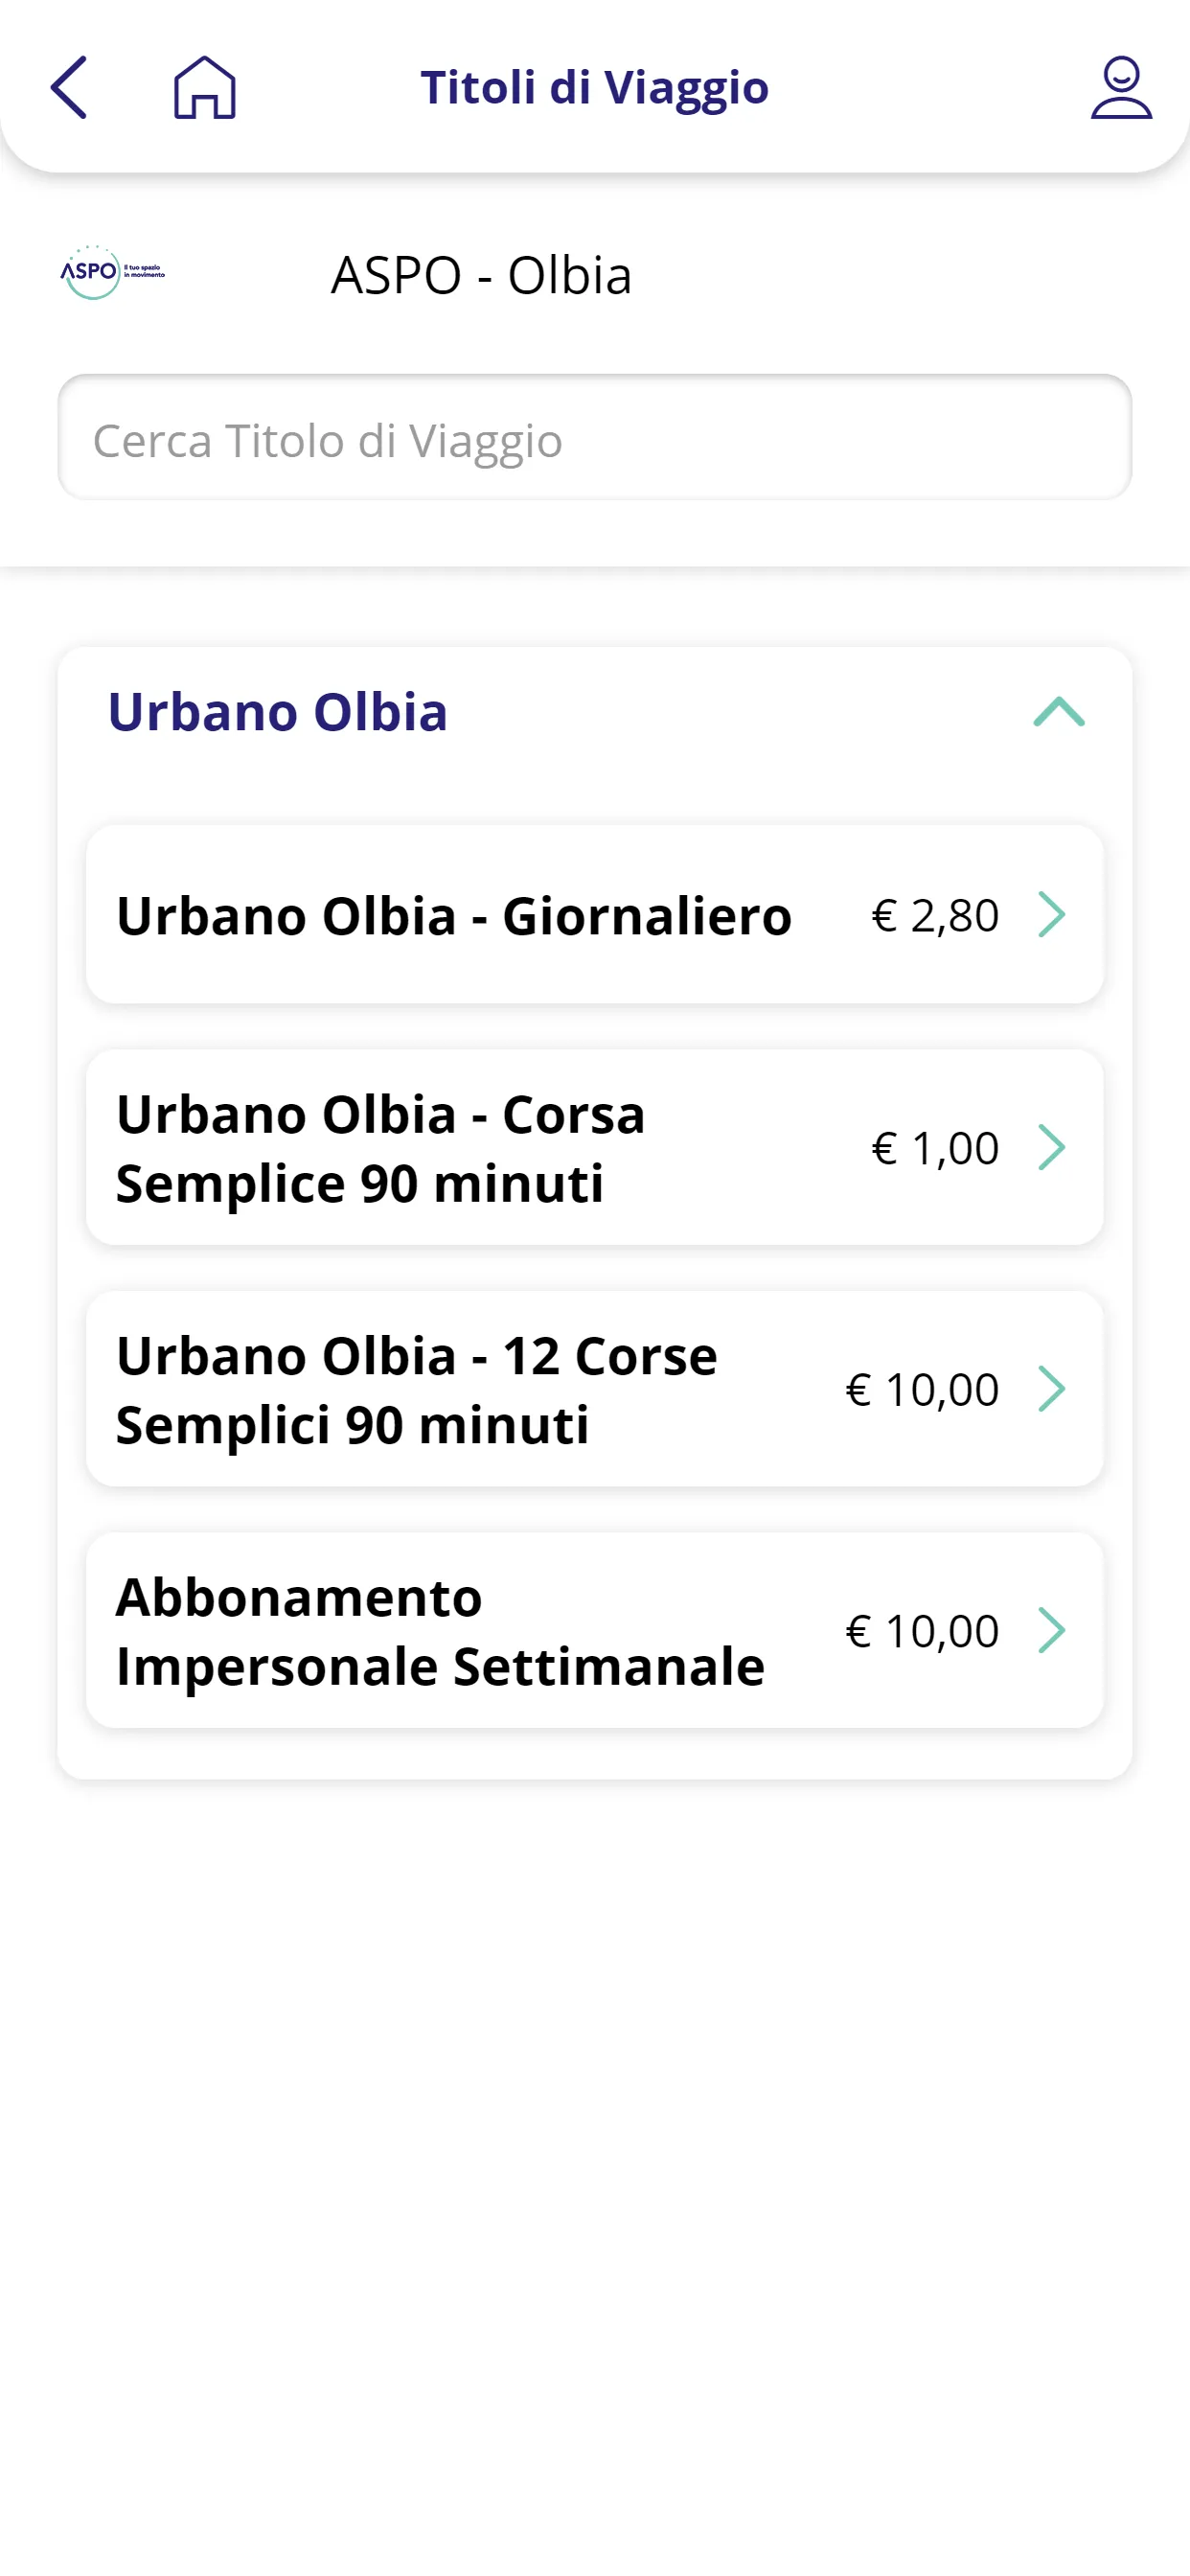
Task: Open Abbonamento Settimanale details via its arrow
Action: tap(1051, 1631)
